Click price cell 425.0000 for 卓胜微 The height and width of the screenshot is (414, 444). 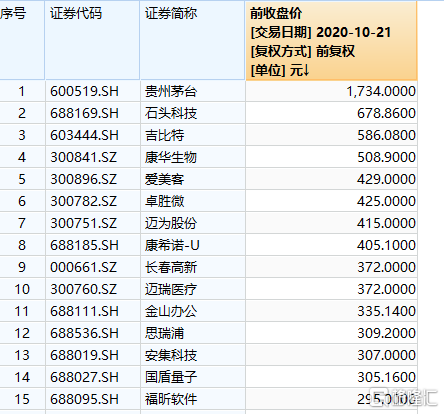(x=386, y=201)
